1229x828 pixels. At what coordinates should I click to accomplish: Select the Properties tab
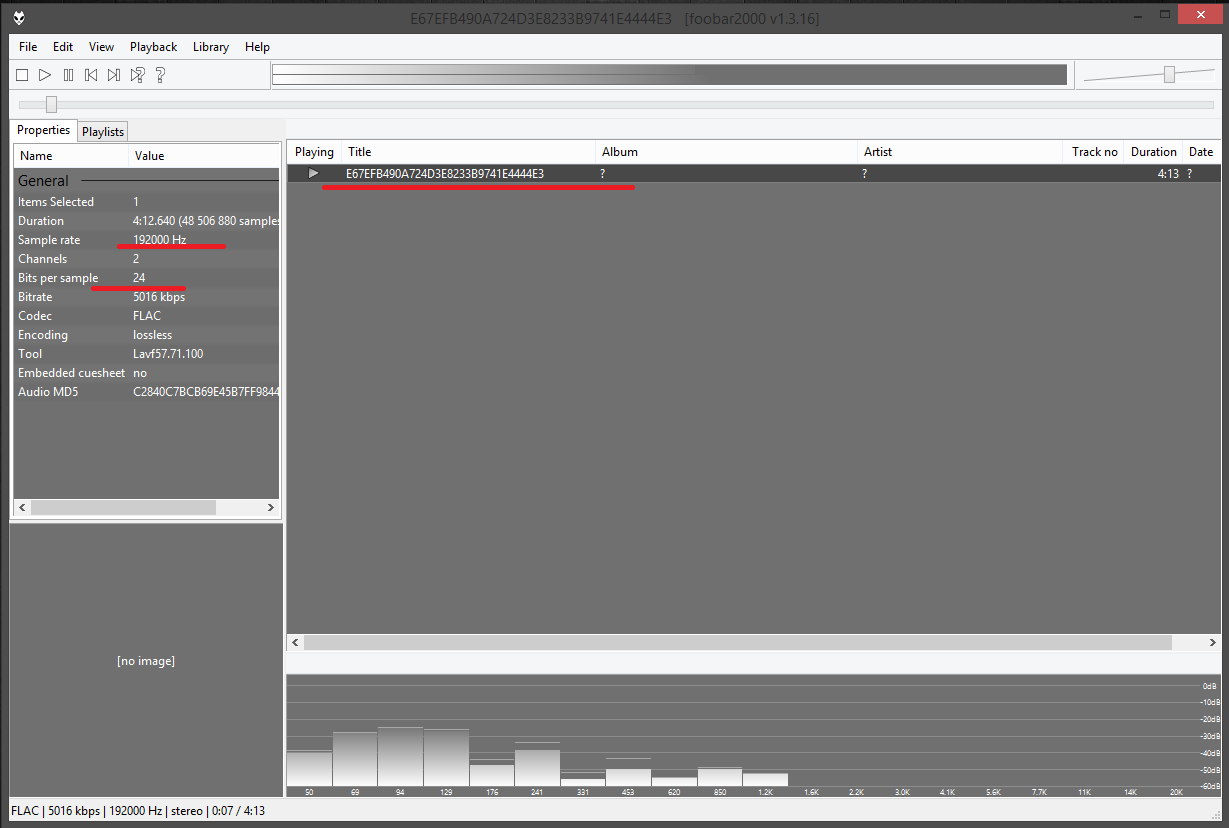pyautogui.click(x=43, y=130)
